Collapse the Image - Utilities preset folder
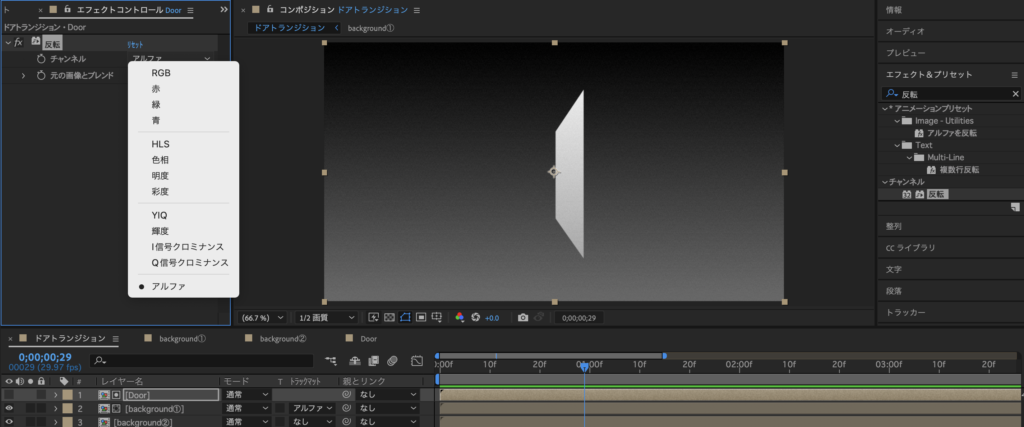1024x427 pixels. (896, 120)
